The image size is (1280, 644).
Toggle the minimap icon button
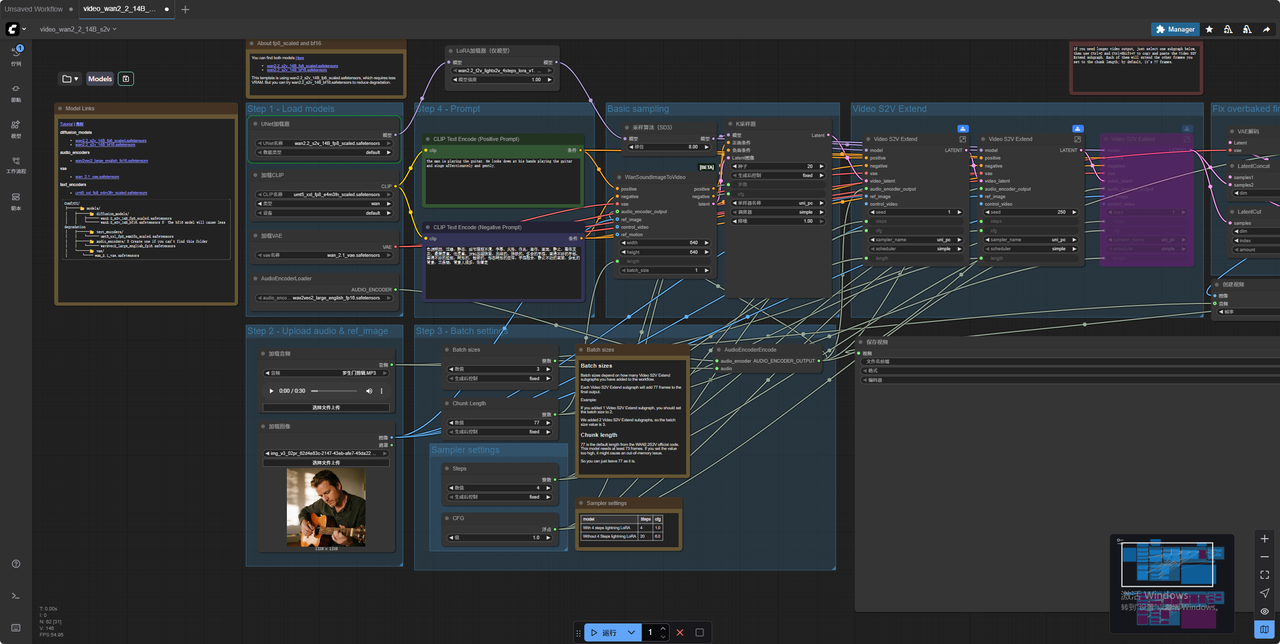click(1264, 629)
